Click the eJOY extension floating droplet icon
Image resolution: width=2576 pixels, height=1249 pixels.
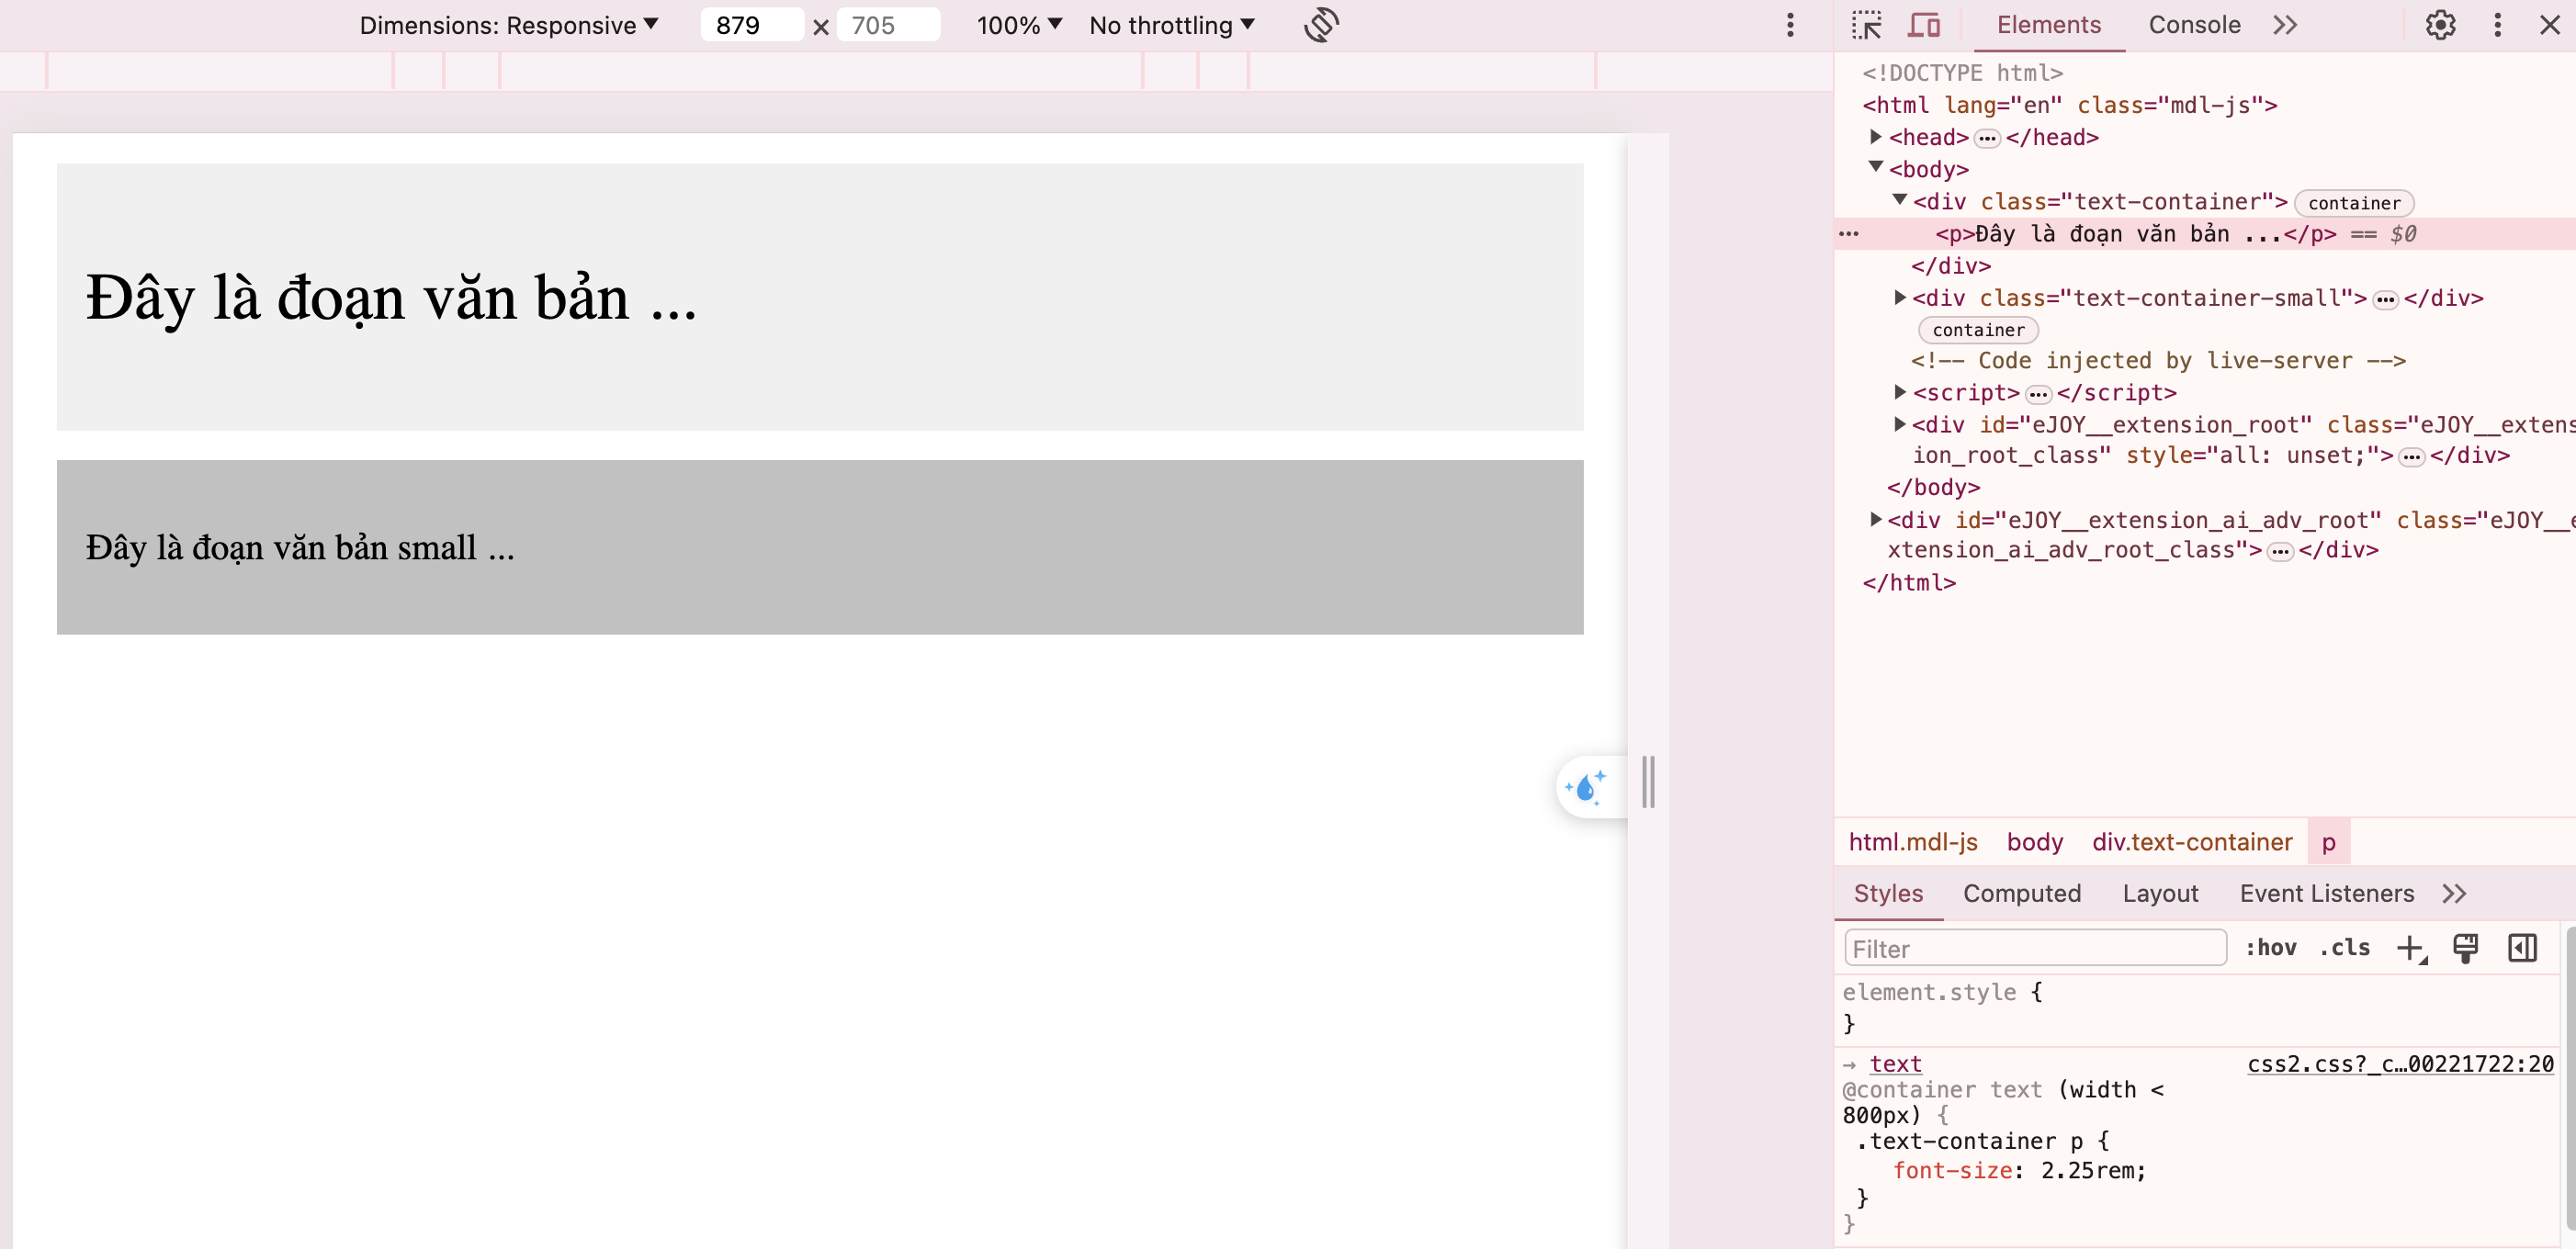coord(1586,787)
